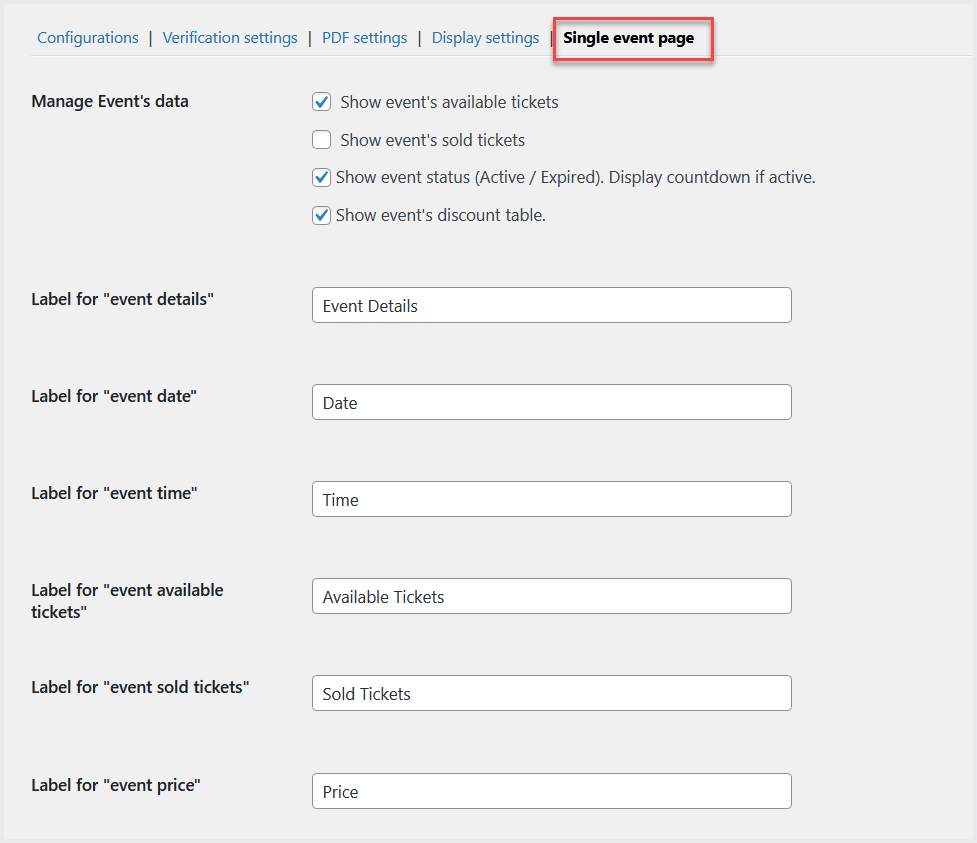Open the Configurations tab
This screenshot has width=977, height=843.
[x=88, y=38]
